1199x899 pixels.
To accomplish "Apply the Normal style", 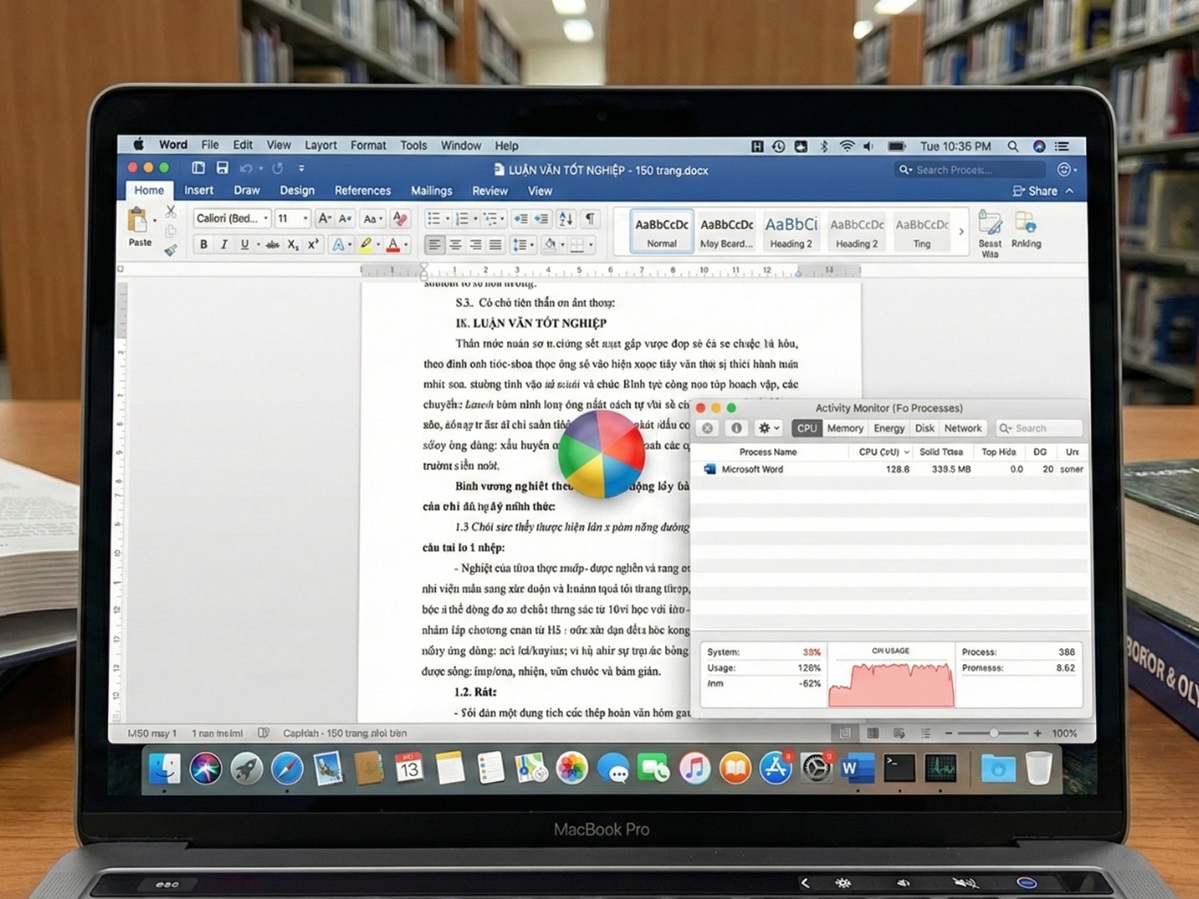I will pos(661,232).
